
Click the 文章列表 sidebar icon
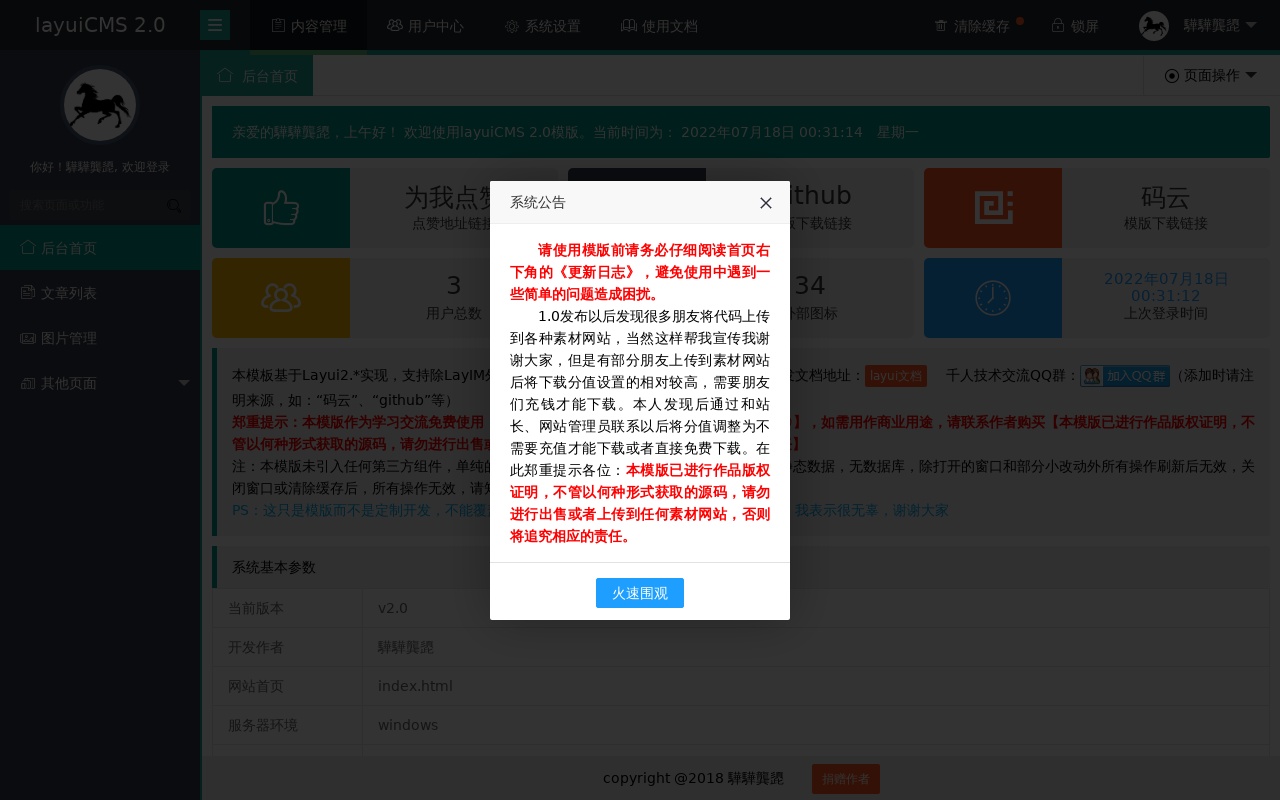pos(28,292)
